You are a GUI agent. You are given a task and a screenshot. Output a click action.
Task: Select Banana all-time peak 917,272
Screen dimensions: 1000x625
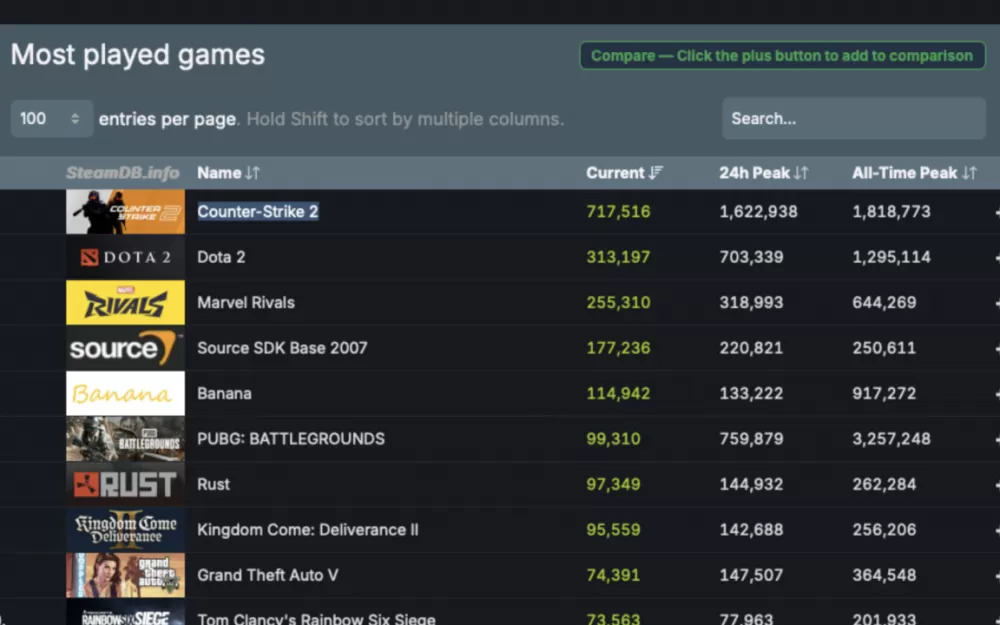coord(885,393)
